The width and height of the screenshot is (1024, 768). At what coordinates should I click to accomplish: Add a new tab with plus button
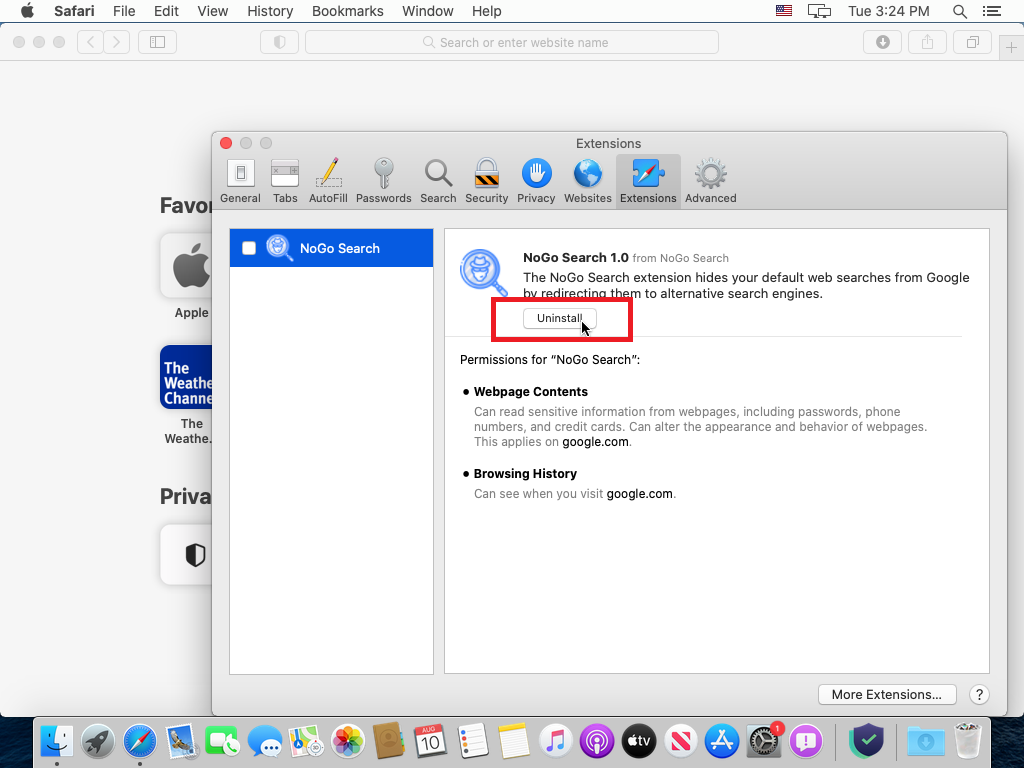(x=1011, y=48)
